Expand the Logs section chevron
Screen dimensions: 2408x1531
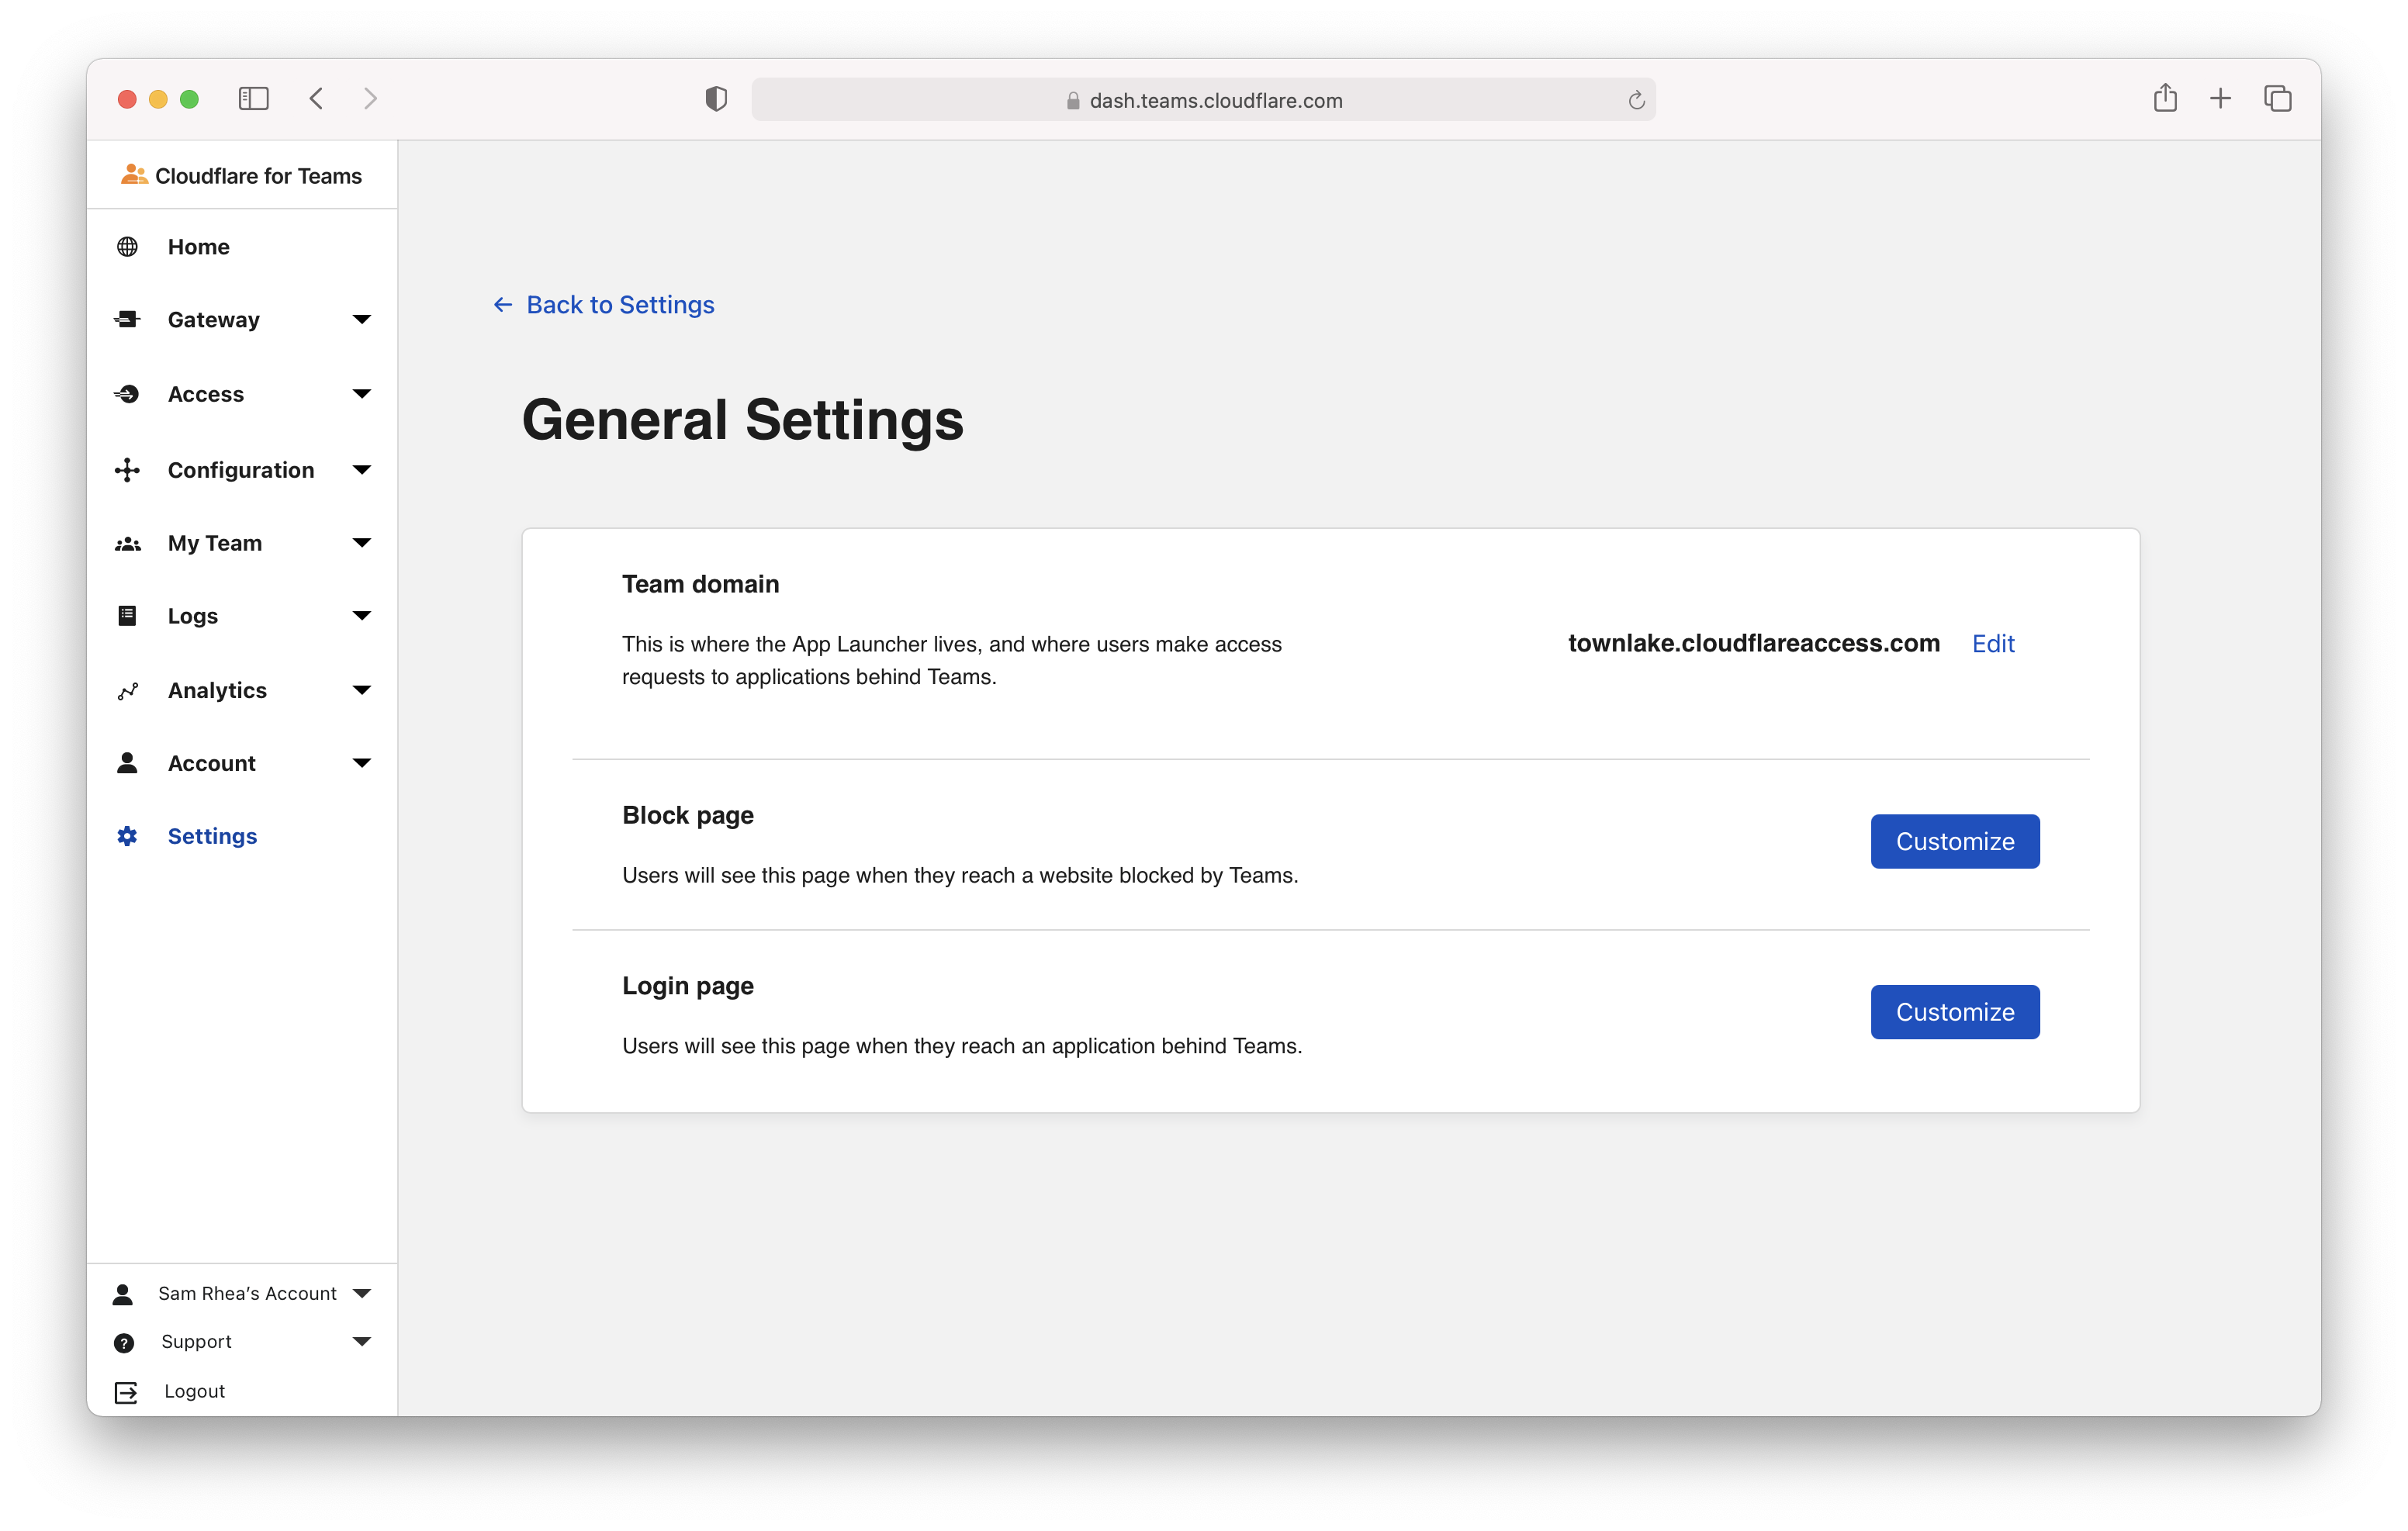361,615
